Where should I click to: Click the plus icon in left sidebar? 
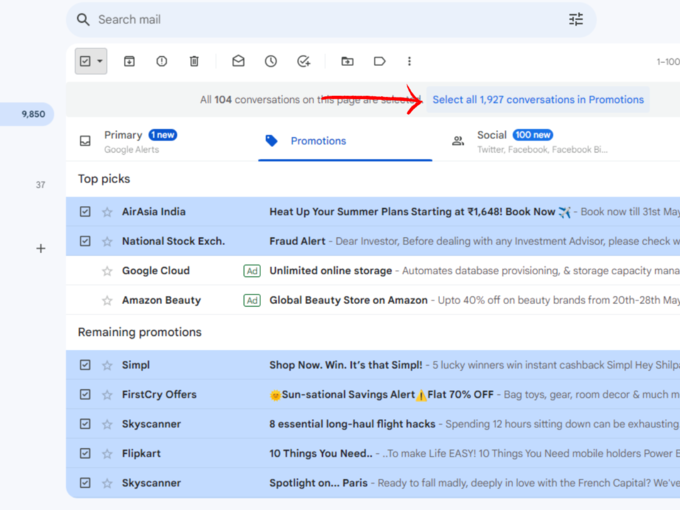click(41, 248)
